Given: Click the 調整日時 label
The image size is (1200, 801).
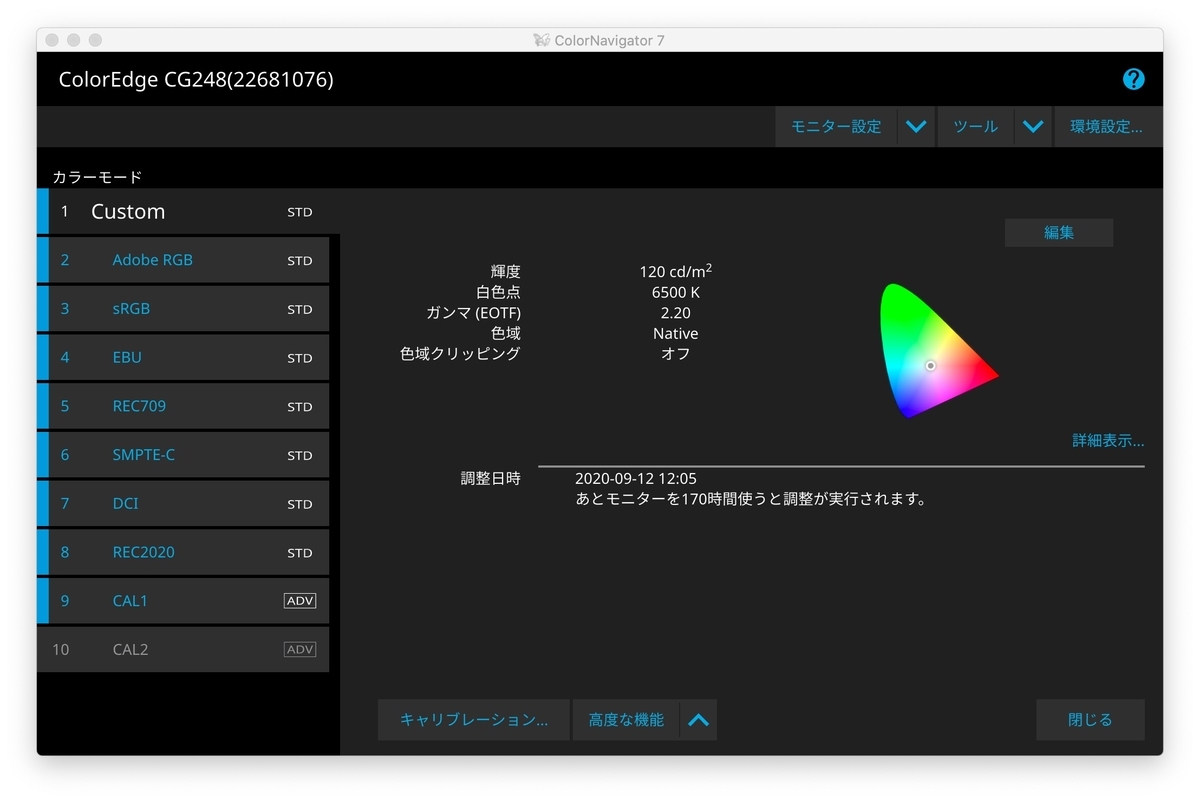Looking at the screenshot, I should point(491,479).
